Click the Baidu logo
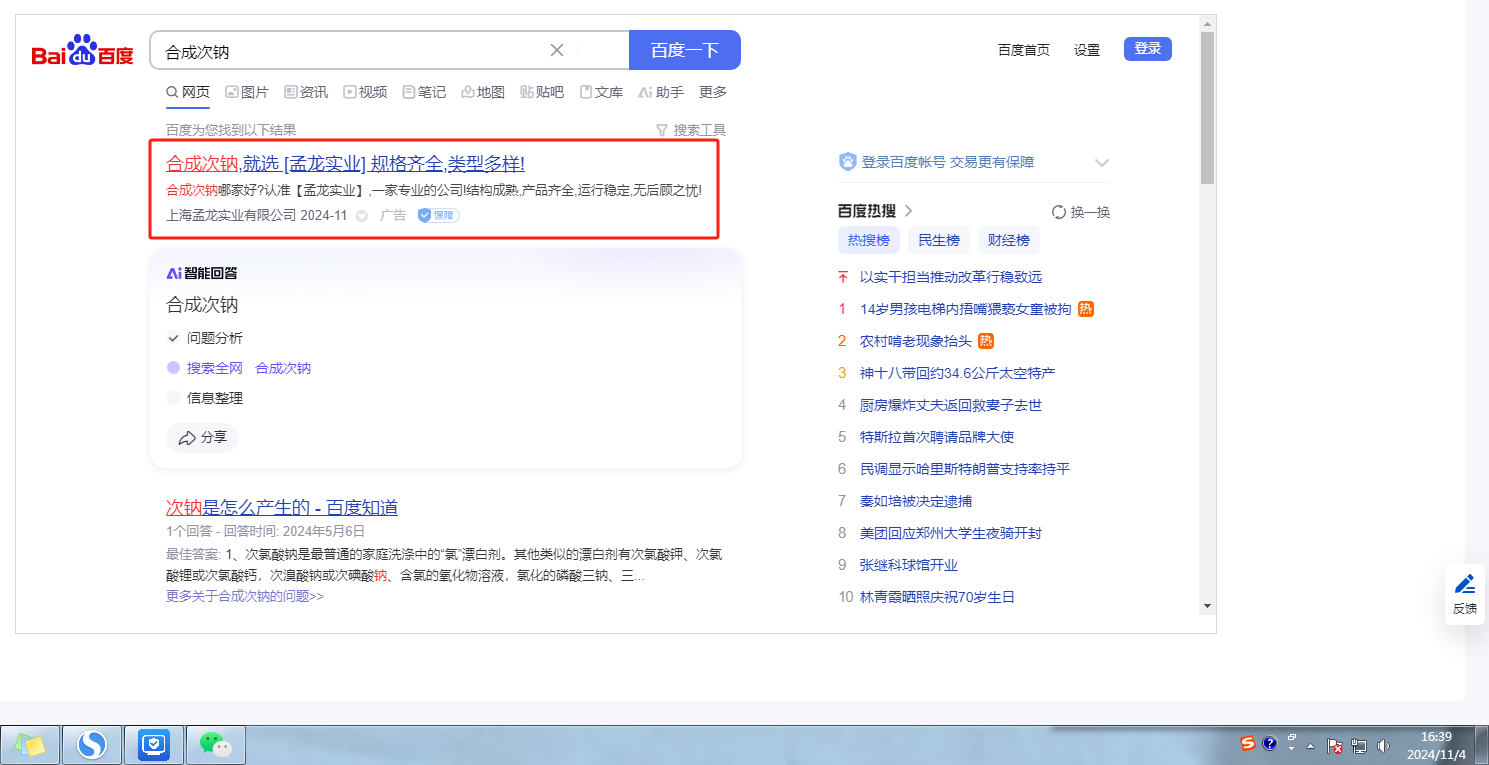This screenshot has width=1489, height=765. [x=82, y=51]
